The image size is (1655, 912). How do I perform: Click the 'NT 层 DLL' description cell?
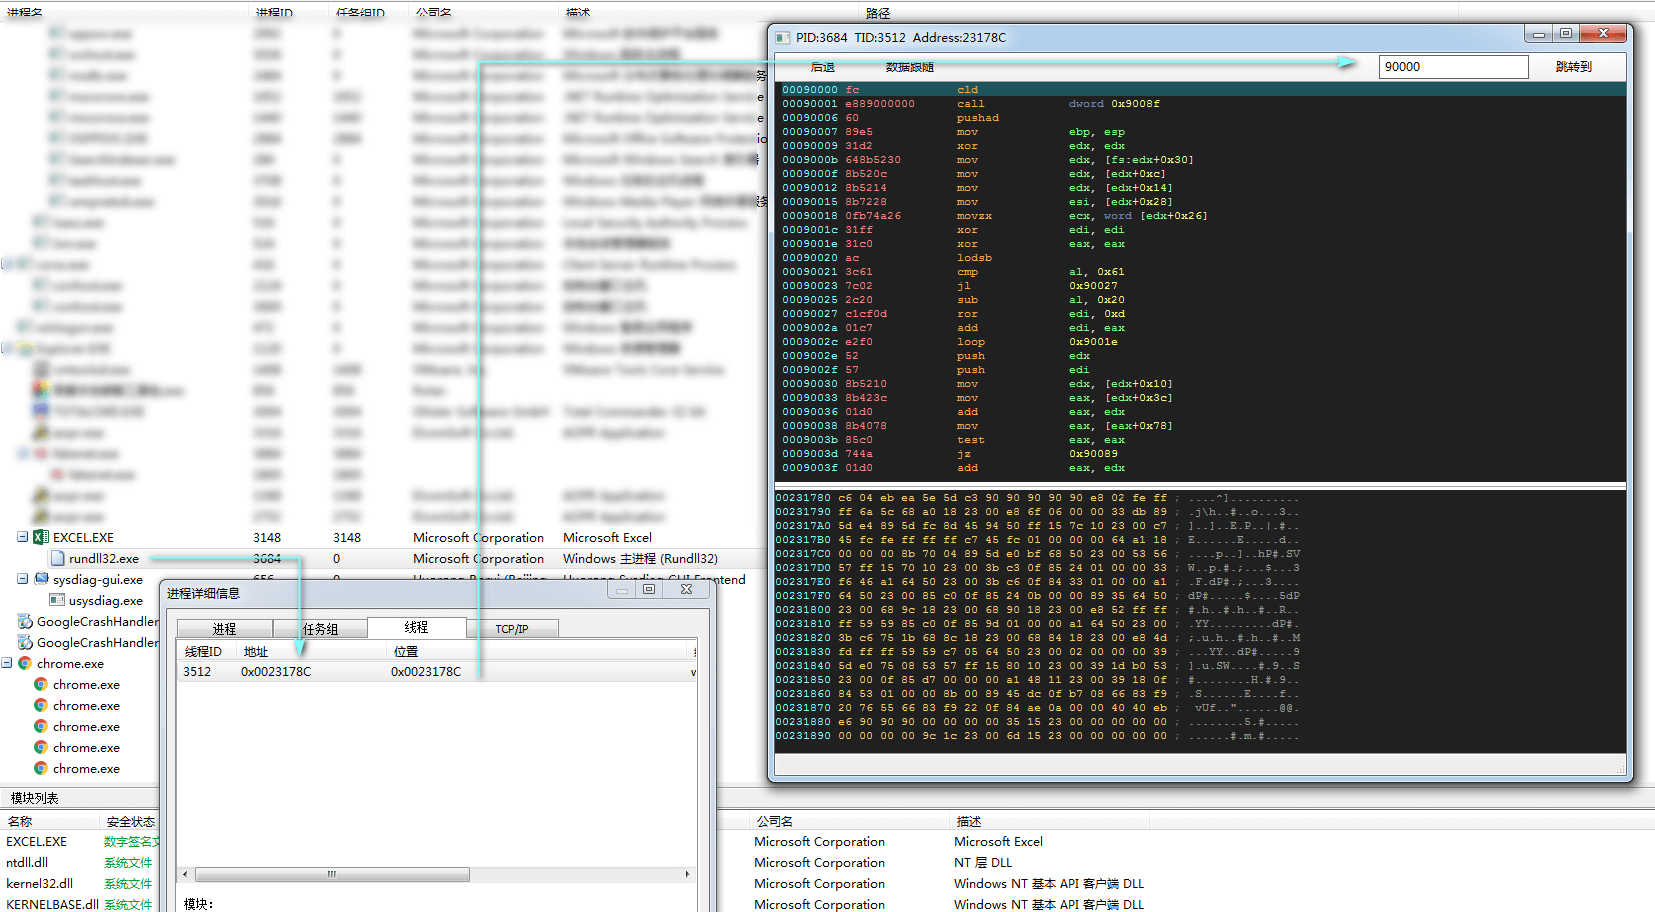coord(983,862)
